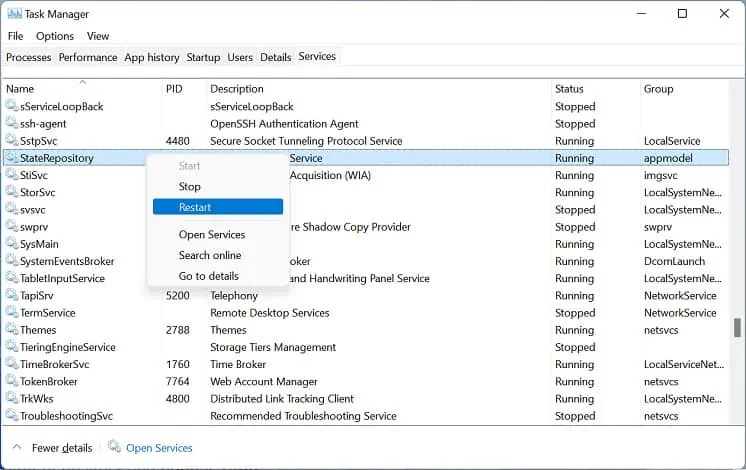Click the StiSvc service gear icon
Viewport: 746px width, 470px height.
tap(12, 174)
